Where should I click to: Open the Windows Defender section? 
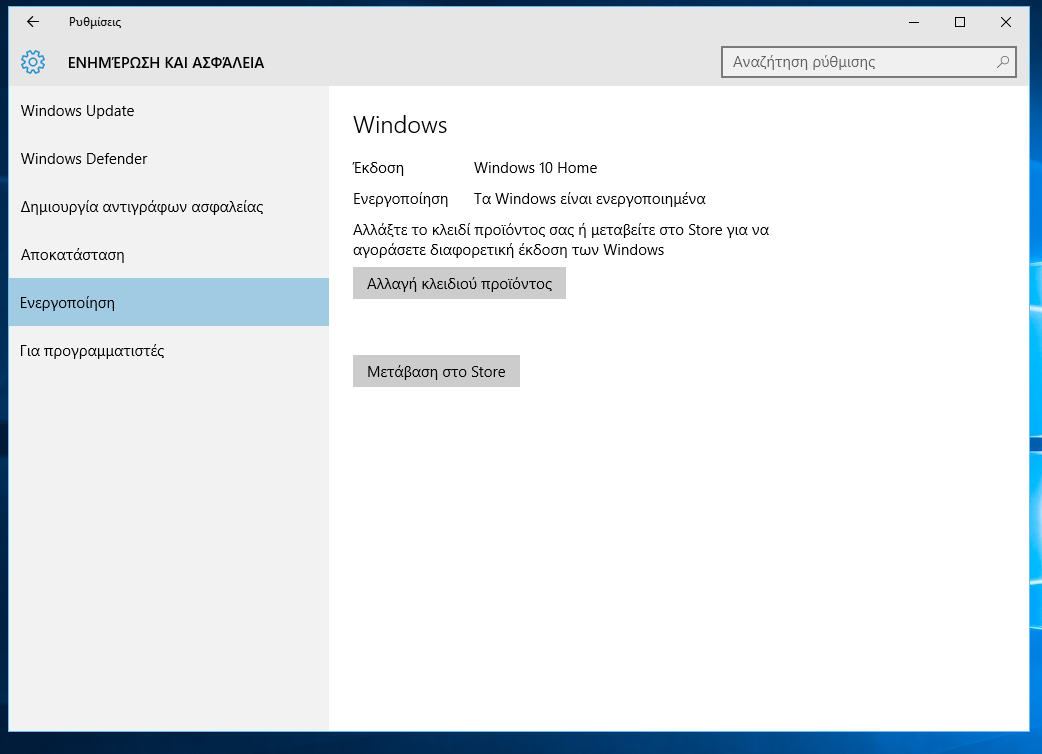[x=169, y=159]
